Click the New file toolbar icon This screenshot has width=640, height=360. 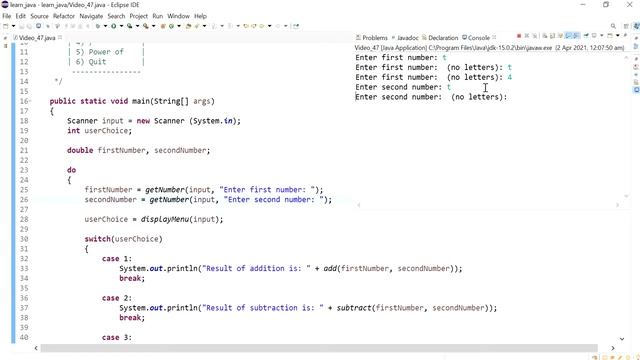[6, 26]
